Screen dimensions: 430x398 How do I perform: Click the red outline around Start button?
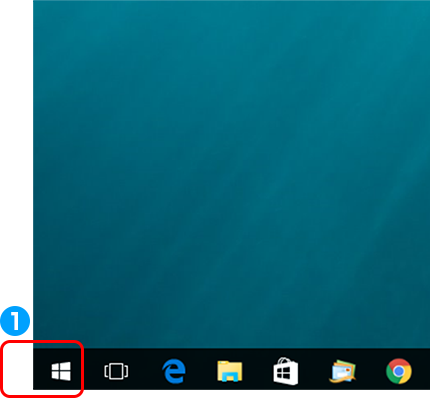[42, 341]
